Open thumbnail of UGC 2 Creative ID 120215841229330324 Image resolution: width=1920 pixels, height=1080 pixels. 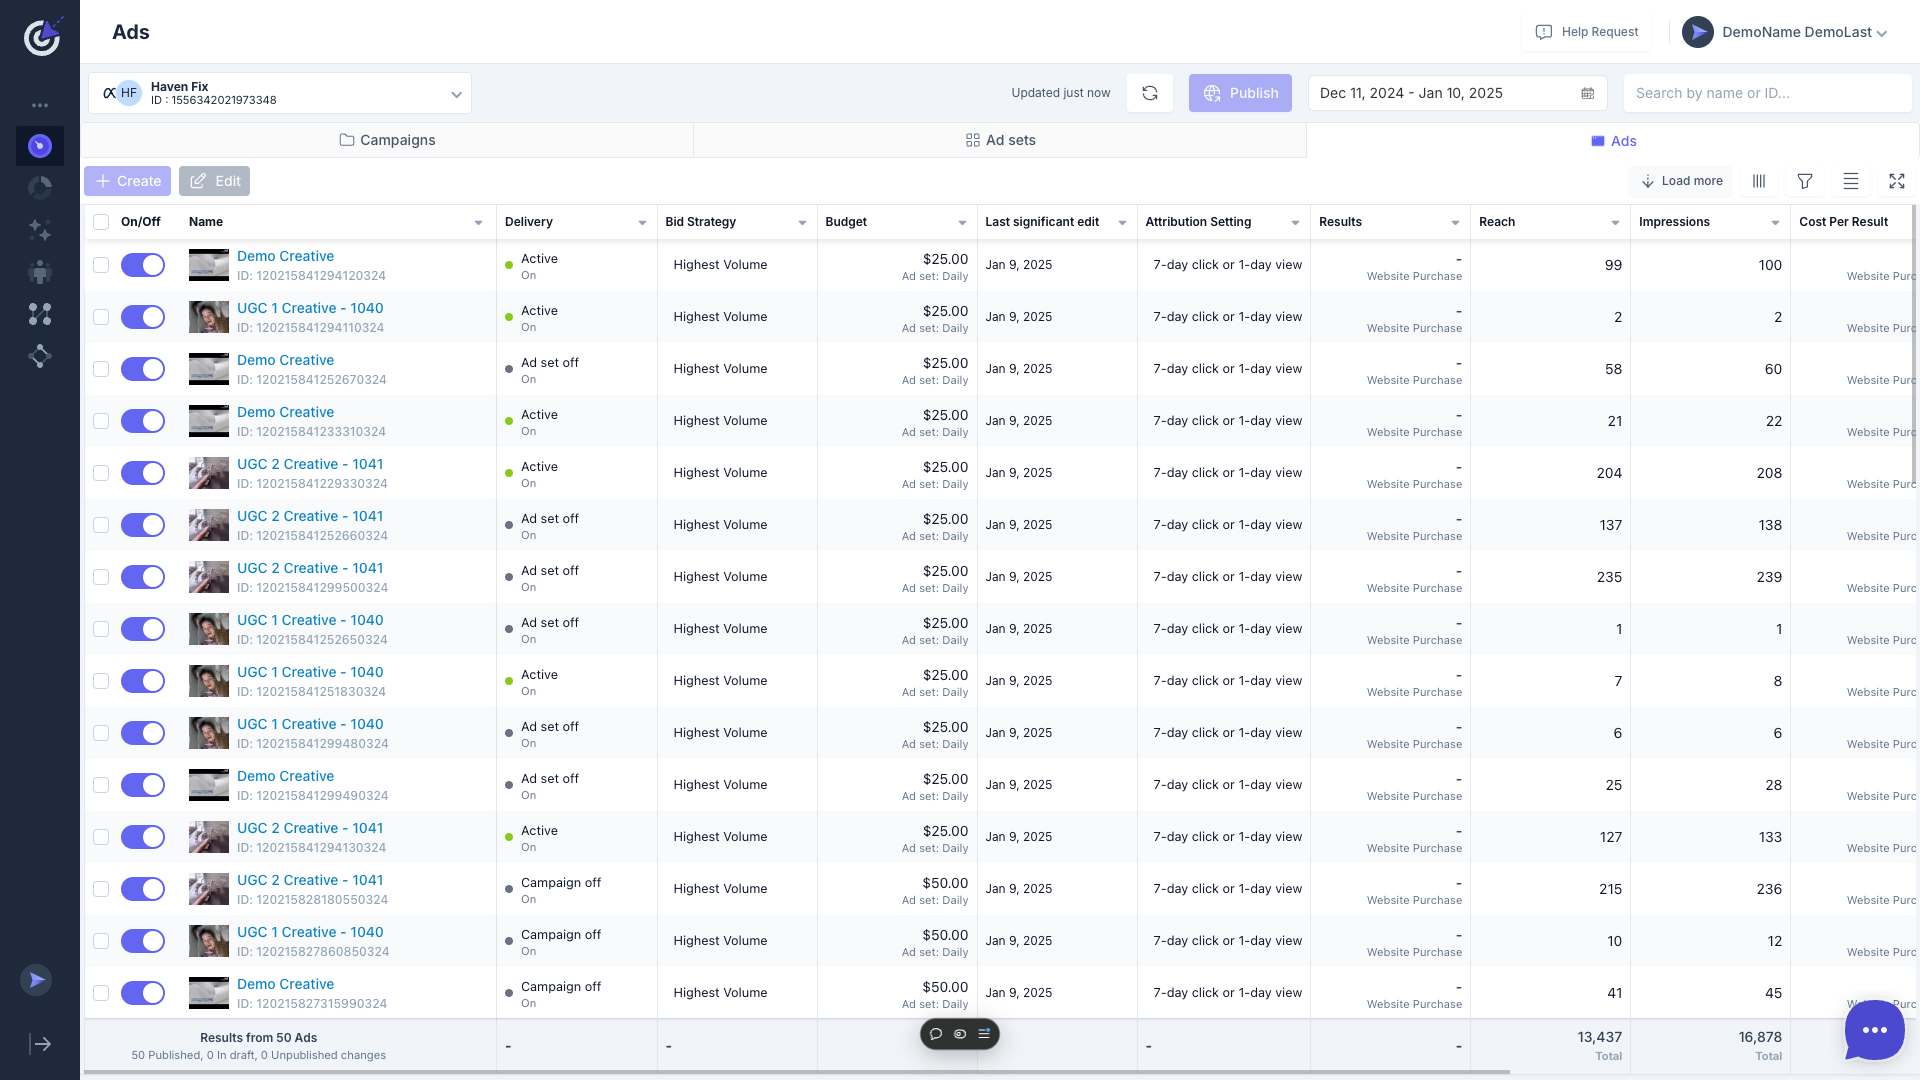tap(209, 473)
